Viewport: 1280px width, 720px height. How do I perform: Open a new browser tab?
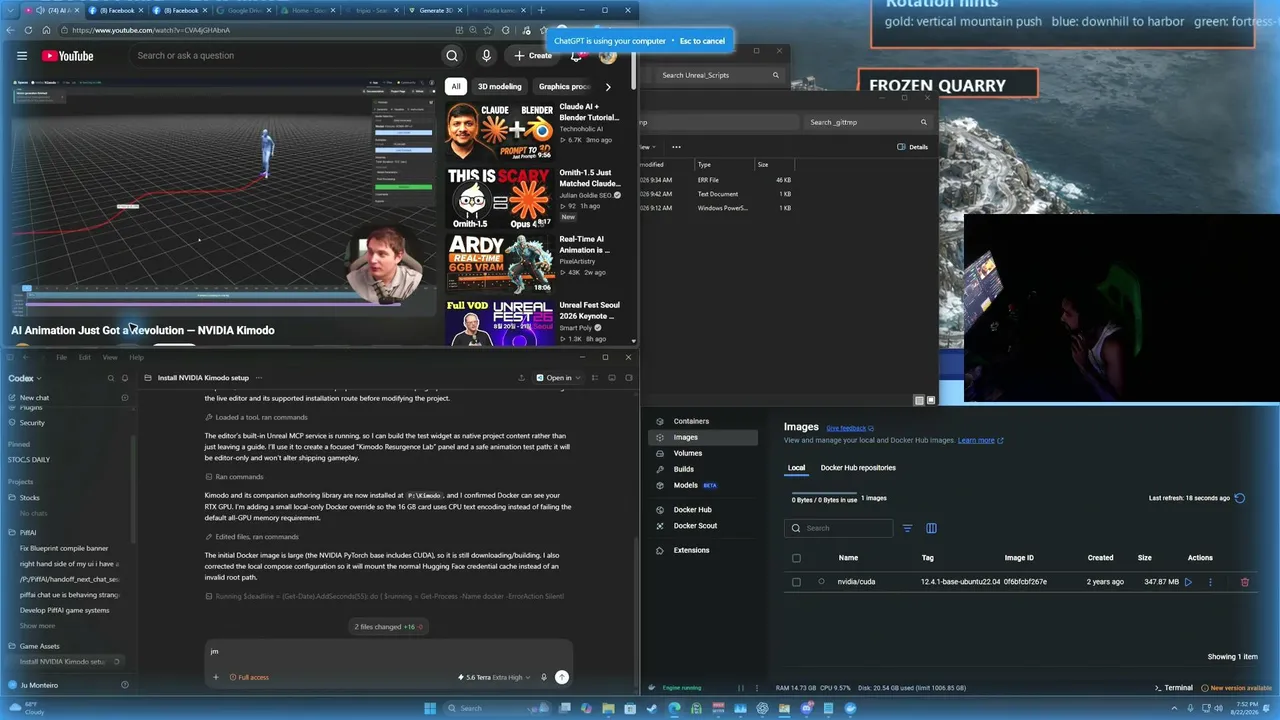[x=541, y=10]
